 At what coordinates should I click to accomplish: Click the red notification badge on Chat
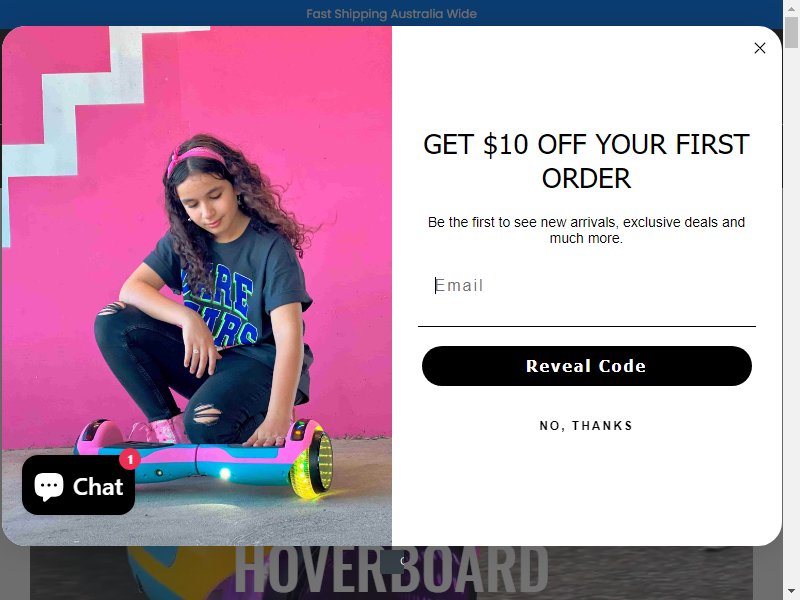coord(130,460)
